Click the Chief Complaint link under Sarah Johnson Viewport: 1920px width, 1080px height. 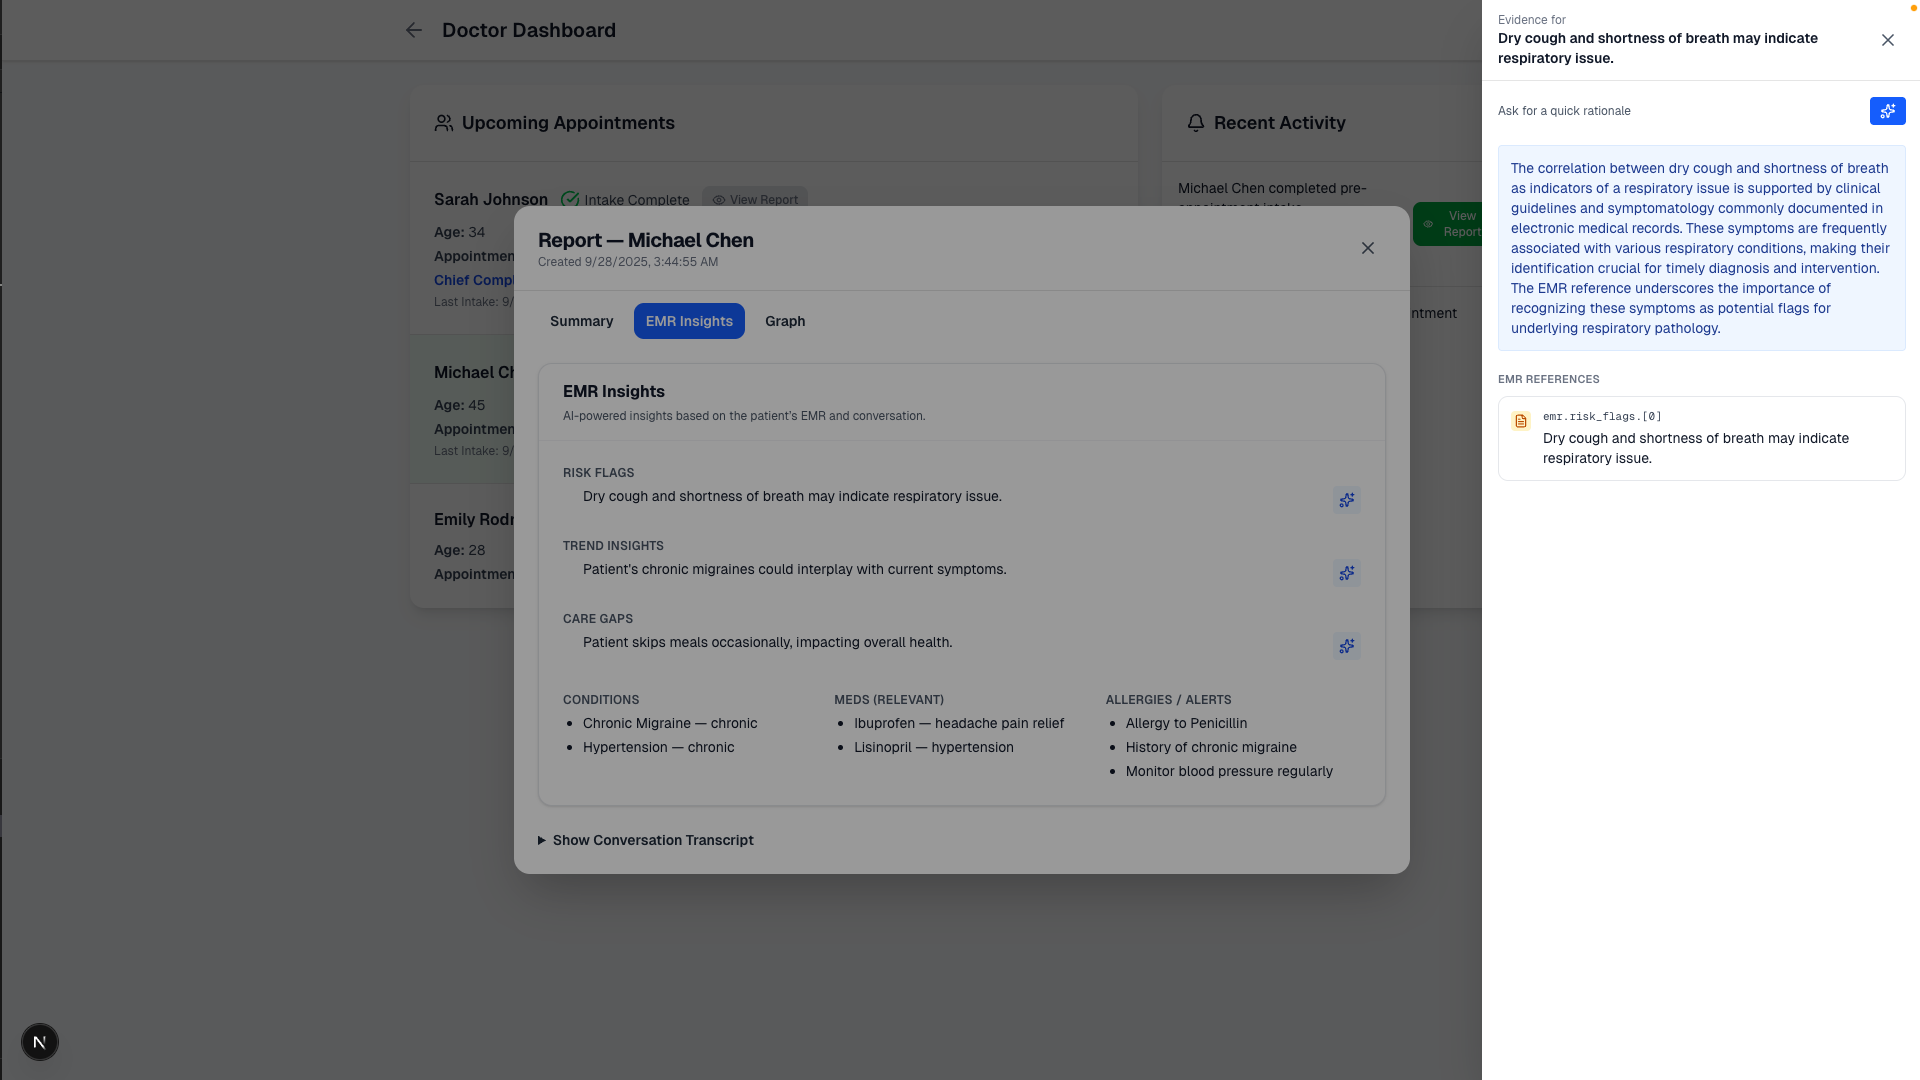click(474, 280)
